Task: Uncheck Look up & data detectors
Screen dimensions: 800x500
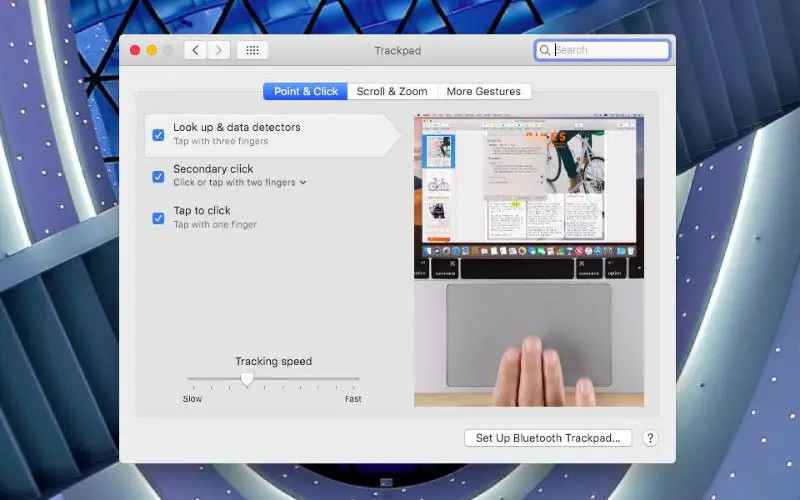Action: (x=158, y=135)
